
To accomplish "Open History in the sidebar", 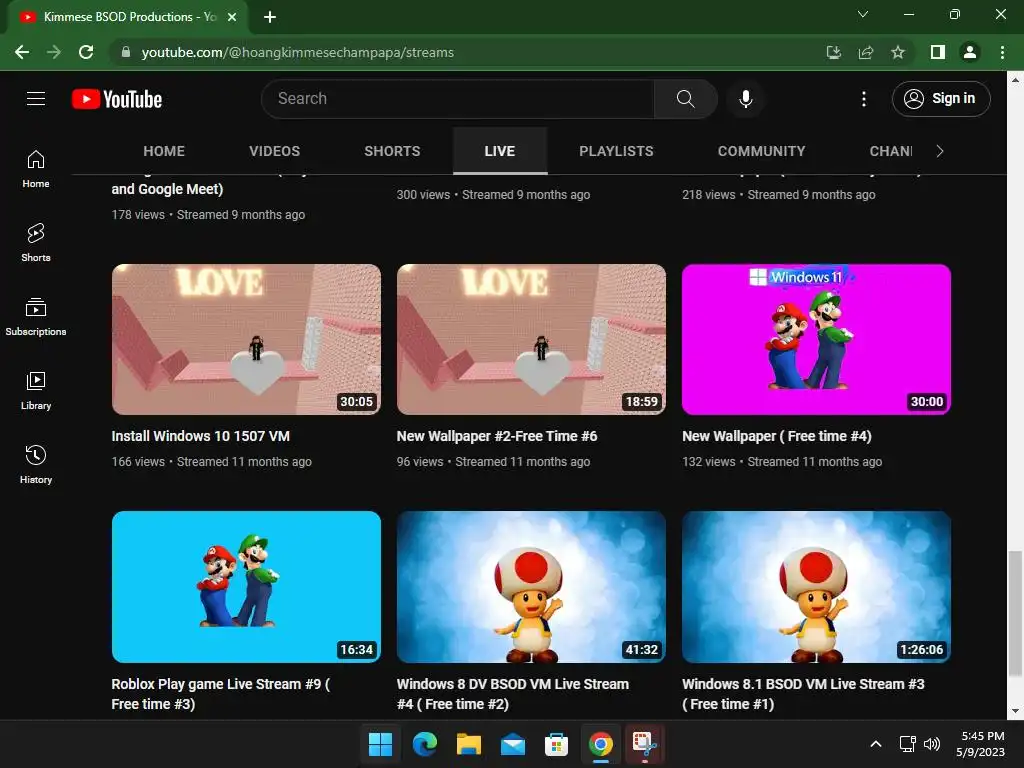I will tap(36, 464).
